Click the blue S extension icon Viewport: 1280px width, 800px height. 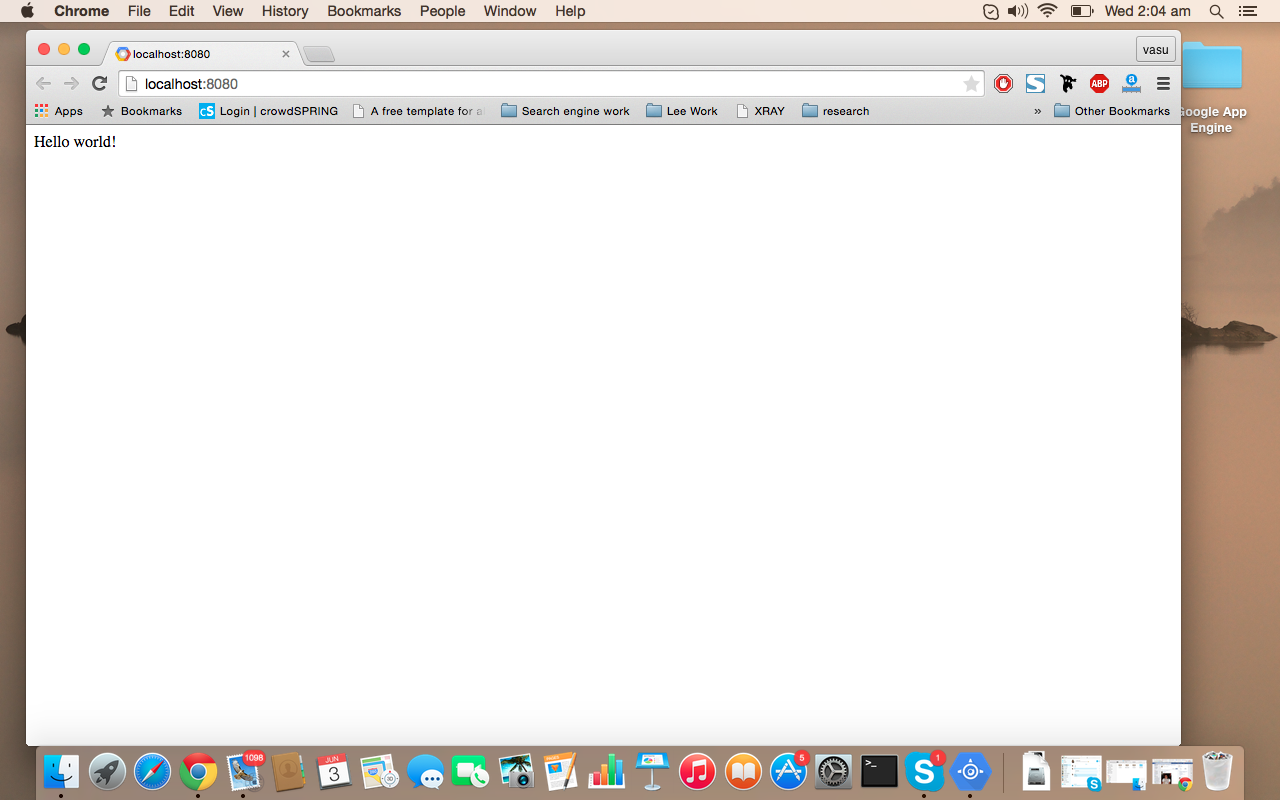[x=1035, y=84]
